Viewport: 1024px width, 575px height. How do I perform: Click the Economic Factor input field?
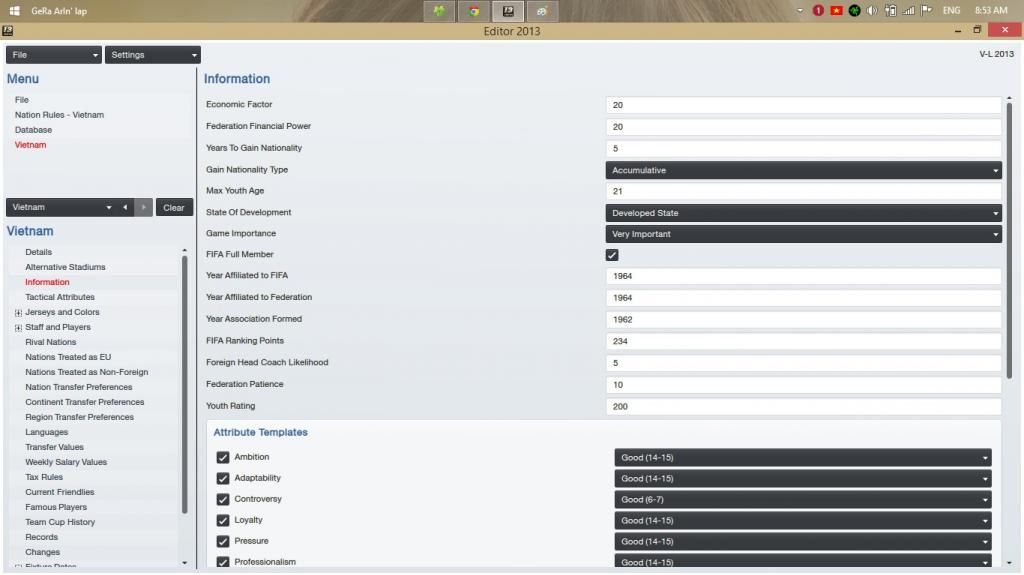pos(803,105)
